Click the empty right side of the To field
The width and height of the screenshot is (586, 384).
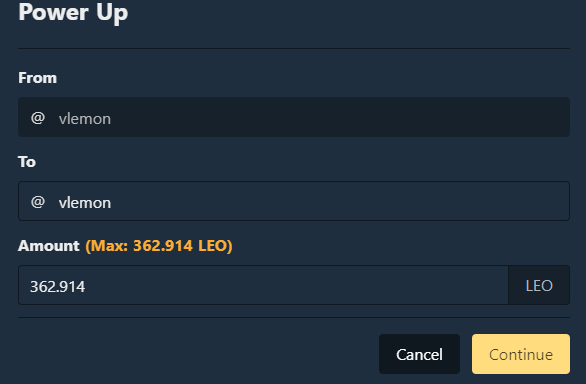point(411,201)
